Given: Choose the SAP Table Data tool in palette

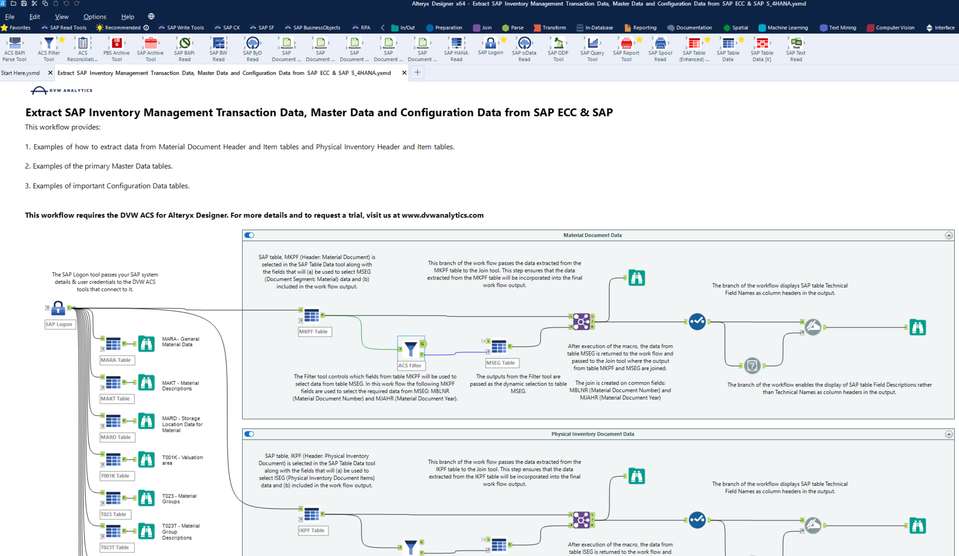Looking at the screenshot, I should click(728, 43).
